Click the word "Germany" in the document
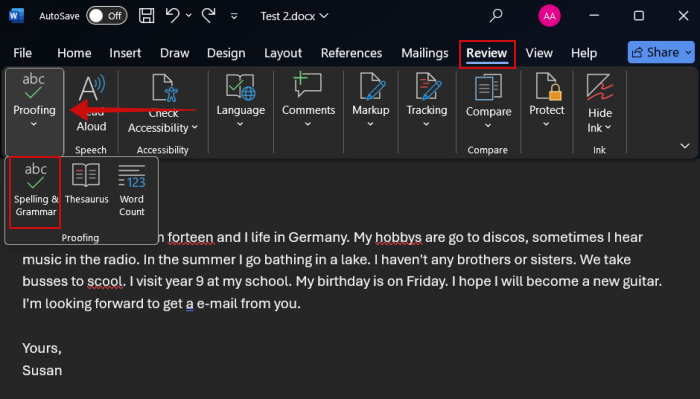 coord(317,237)
